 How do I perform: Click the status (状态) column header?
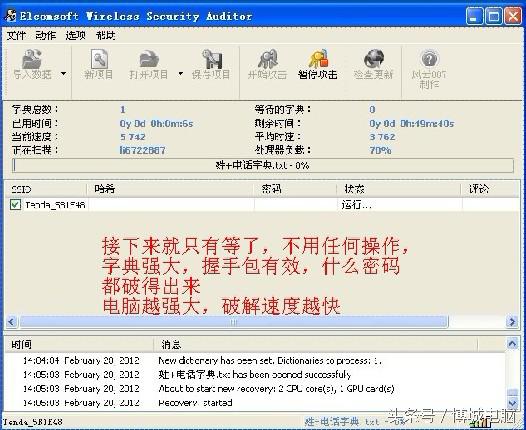399,189
